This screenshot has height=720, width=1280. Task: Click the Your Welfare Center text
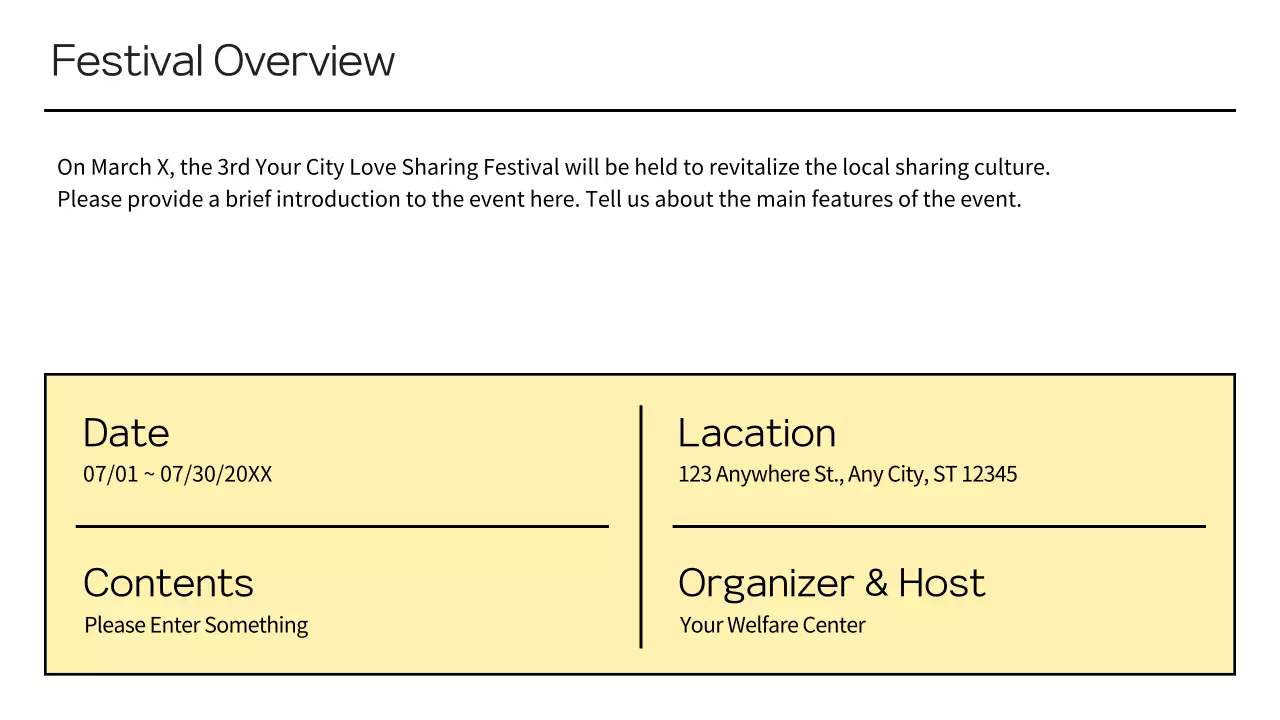[x=772, y=624]
